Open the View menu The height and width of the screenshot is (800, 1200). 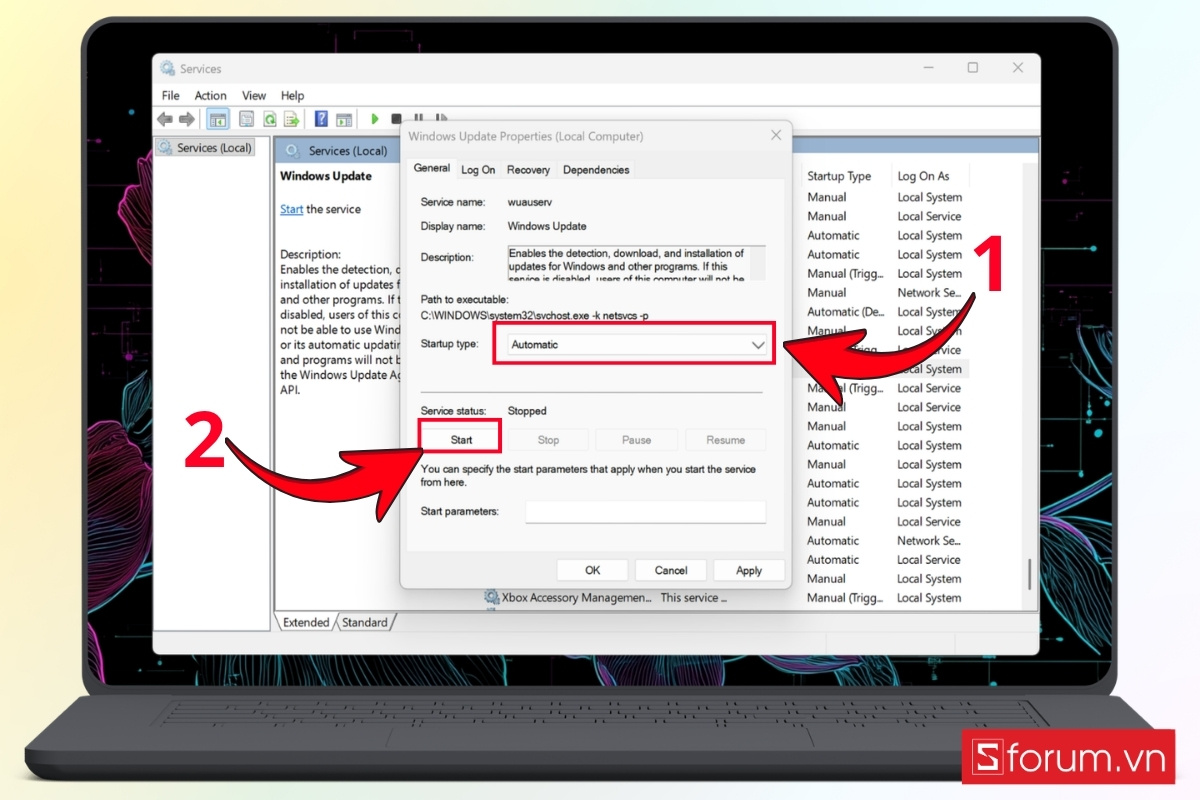point(254,96)
